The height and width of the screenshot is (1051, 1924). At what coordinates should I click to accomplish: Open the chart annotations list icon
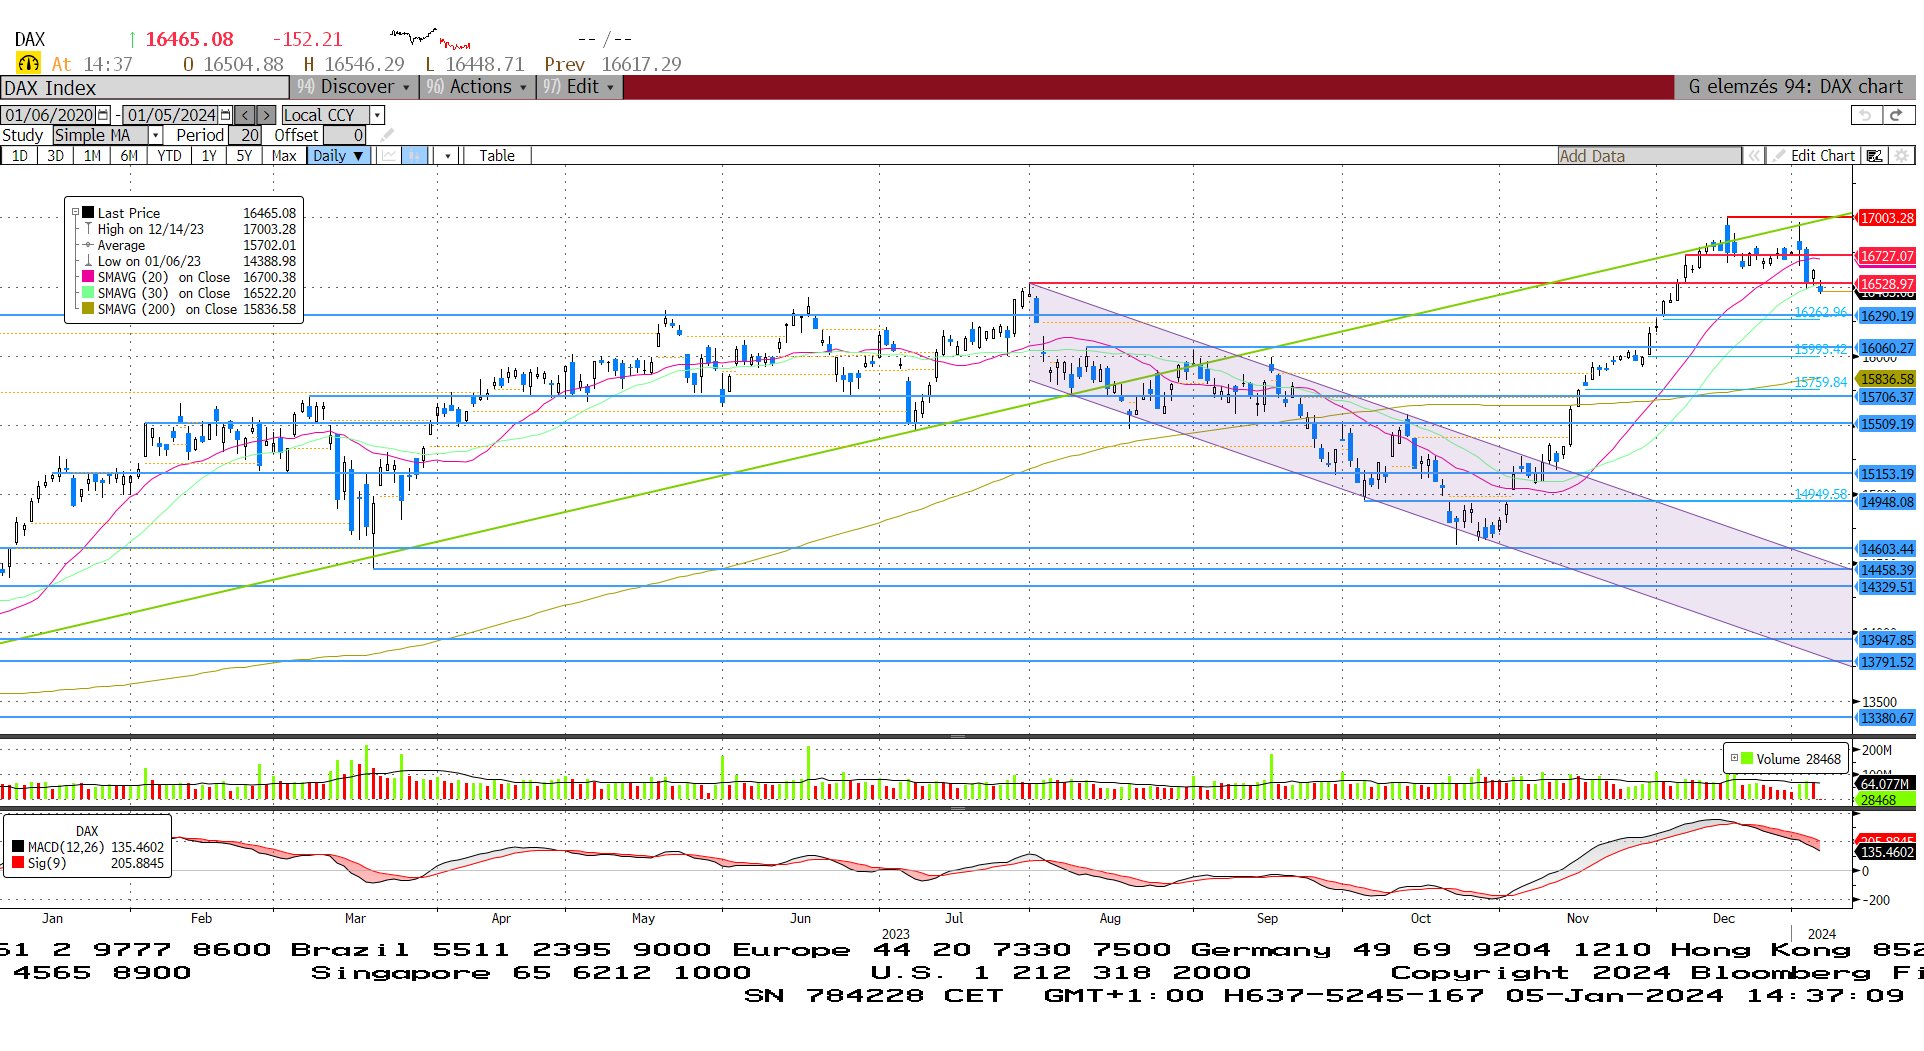click(1875, 155)
